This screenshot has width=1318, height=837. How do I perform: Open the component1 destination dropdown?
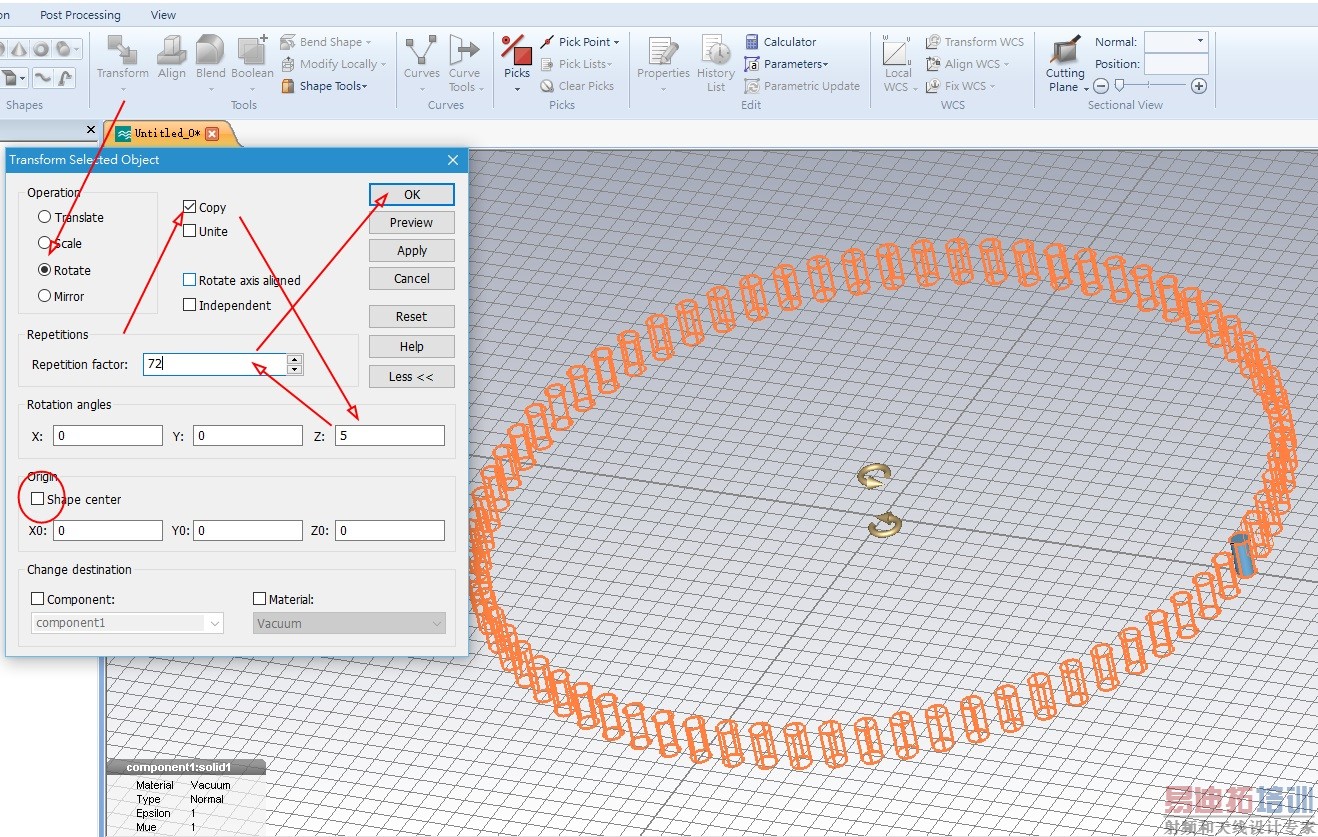click(x=127, y=623)
